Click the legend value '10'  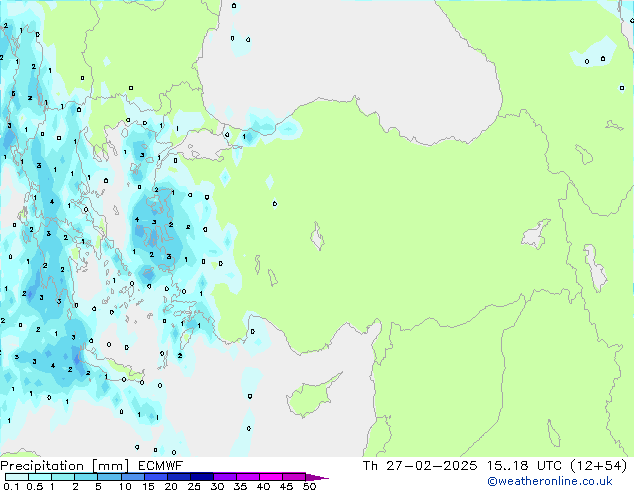coord(125,486)
